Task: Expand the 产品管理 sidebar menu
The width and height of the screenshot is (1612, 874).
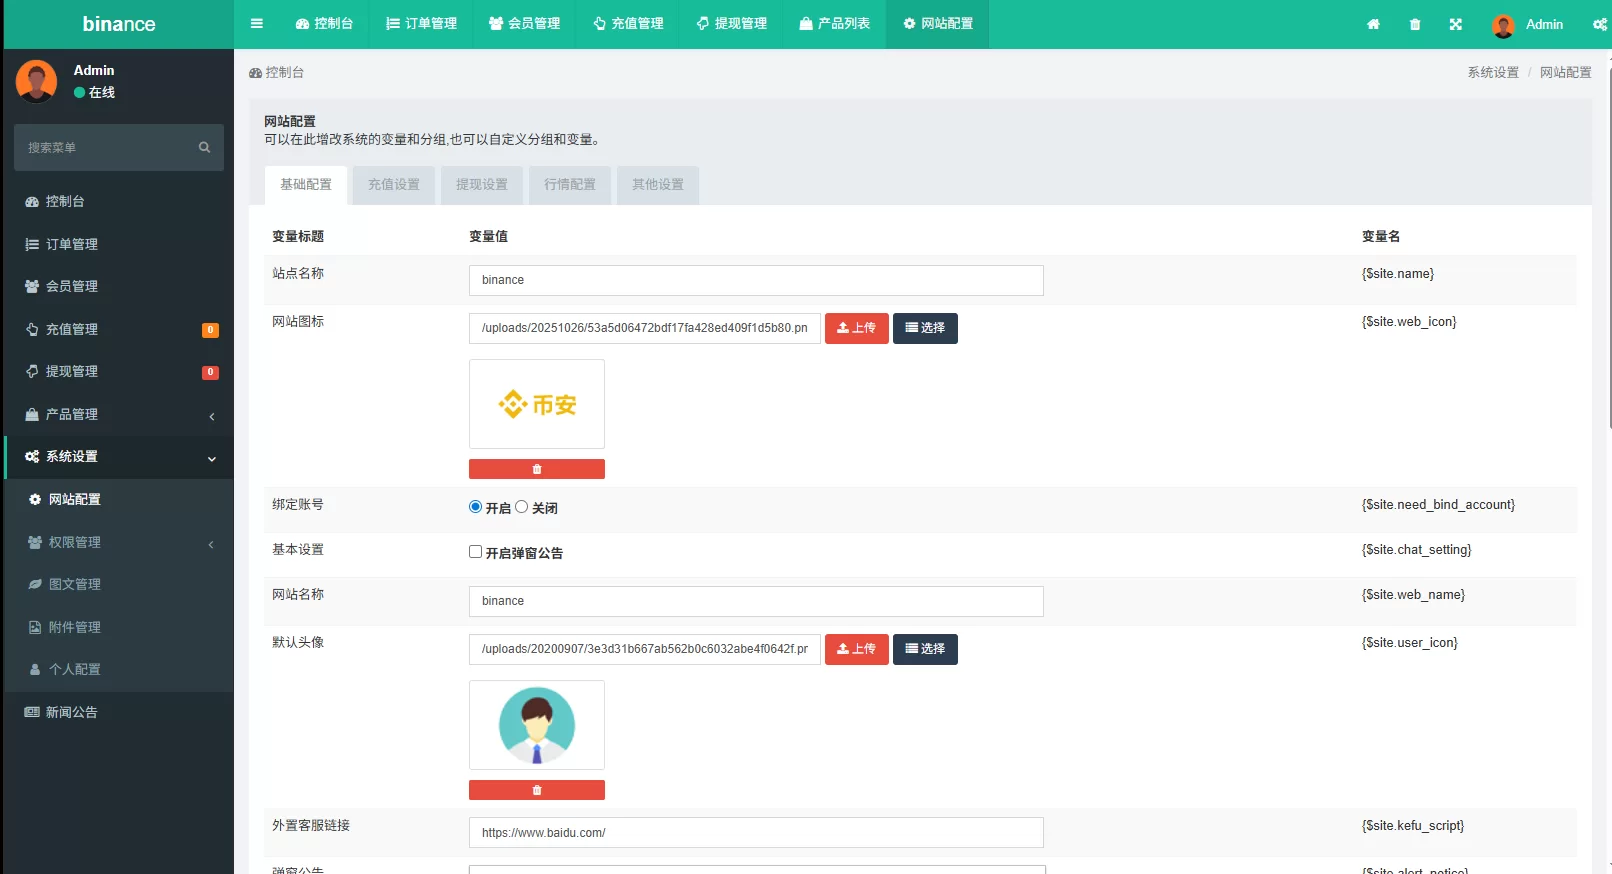Action: [x=119, y=414]
